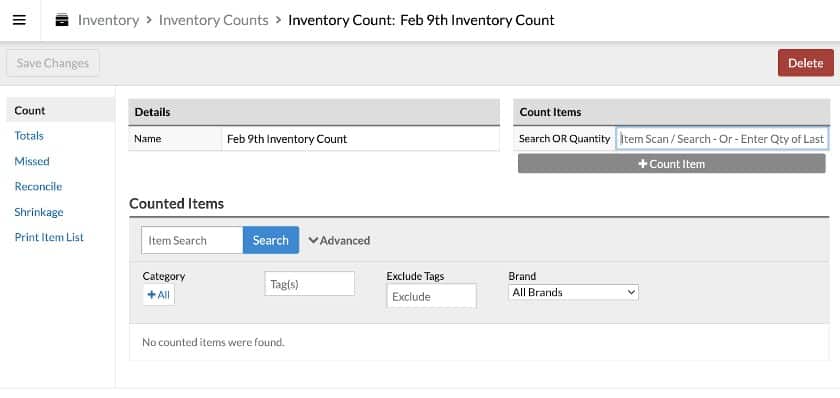Go to Inventory in the breadcrumb
The width and height of the screenshot is (840, 398).
coord(108,20)
